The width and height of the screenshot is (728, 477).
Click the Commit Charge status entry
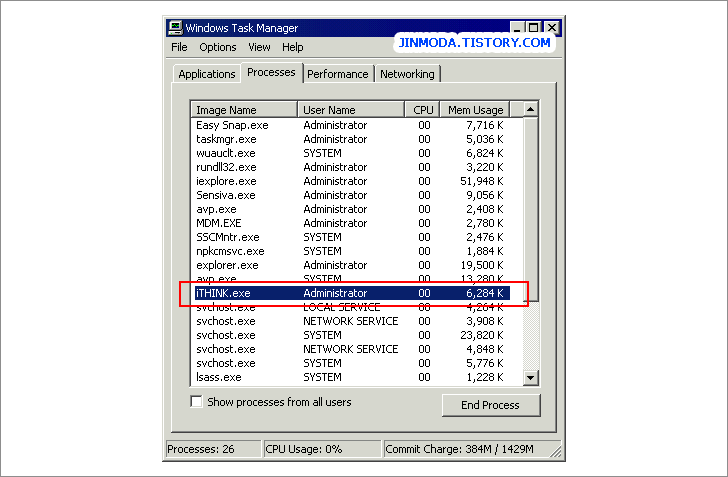coord(472,449)
